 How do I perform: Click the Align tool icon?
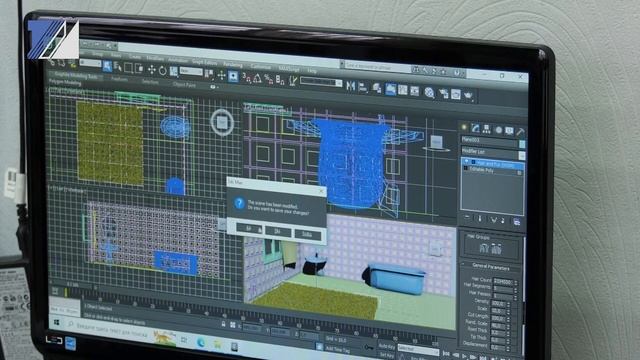pos(363,87)
